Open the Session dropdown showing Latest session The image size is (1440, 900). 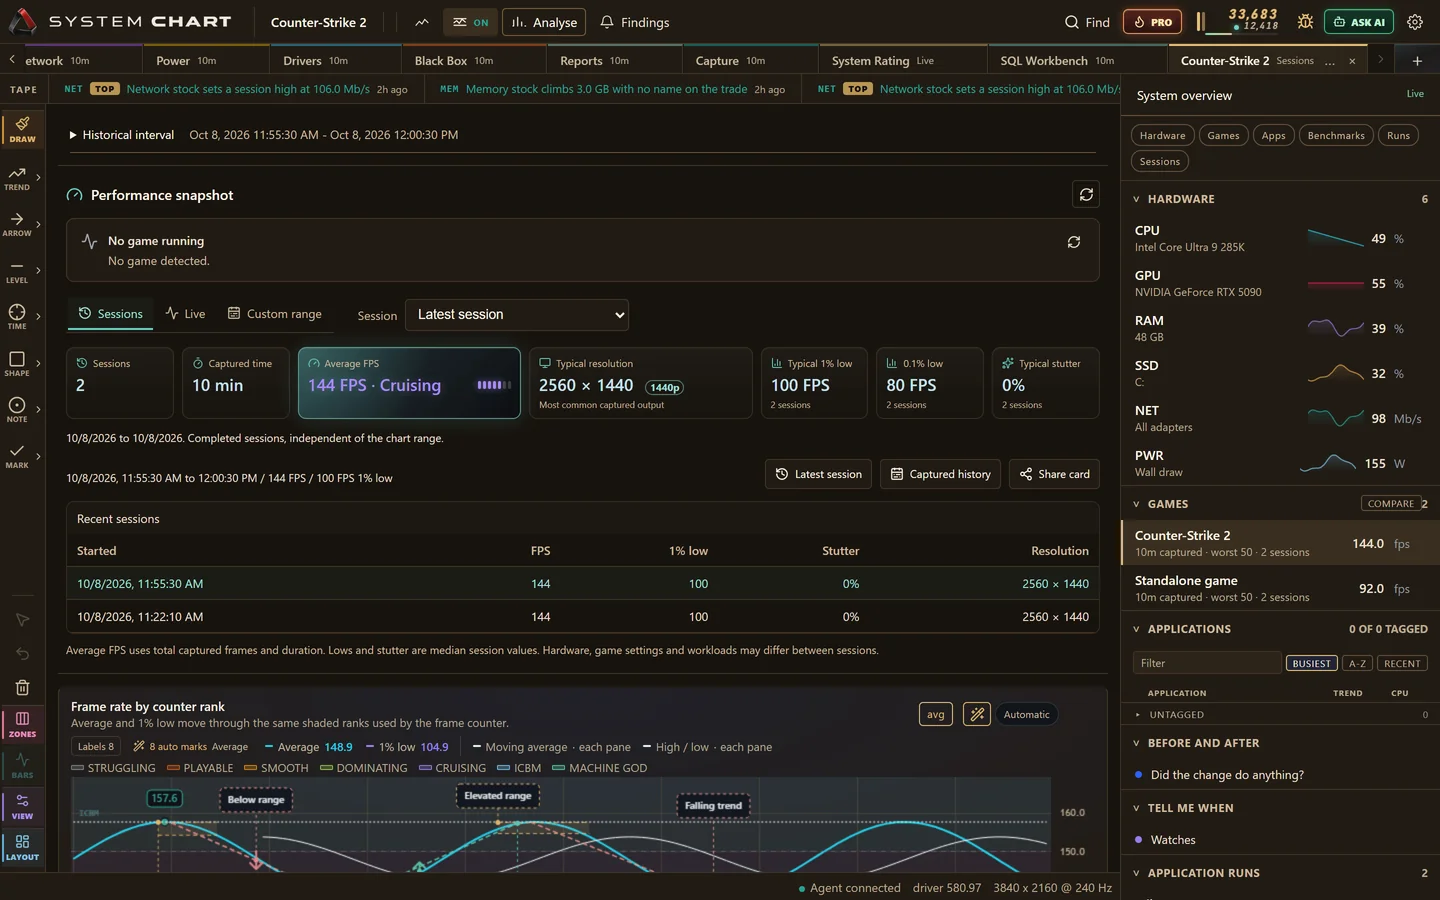tap(517, 315)
